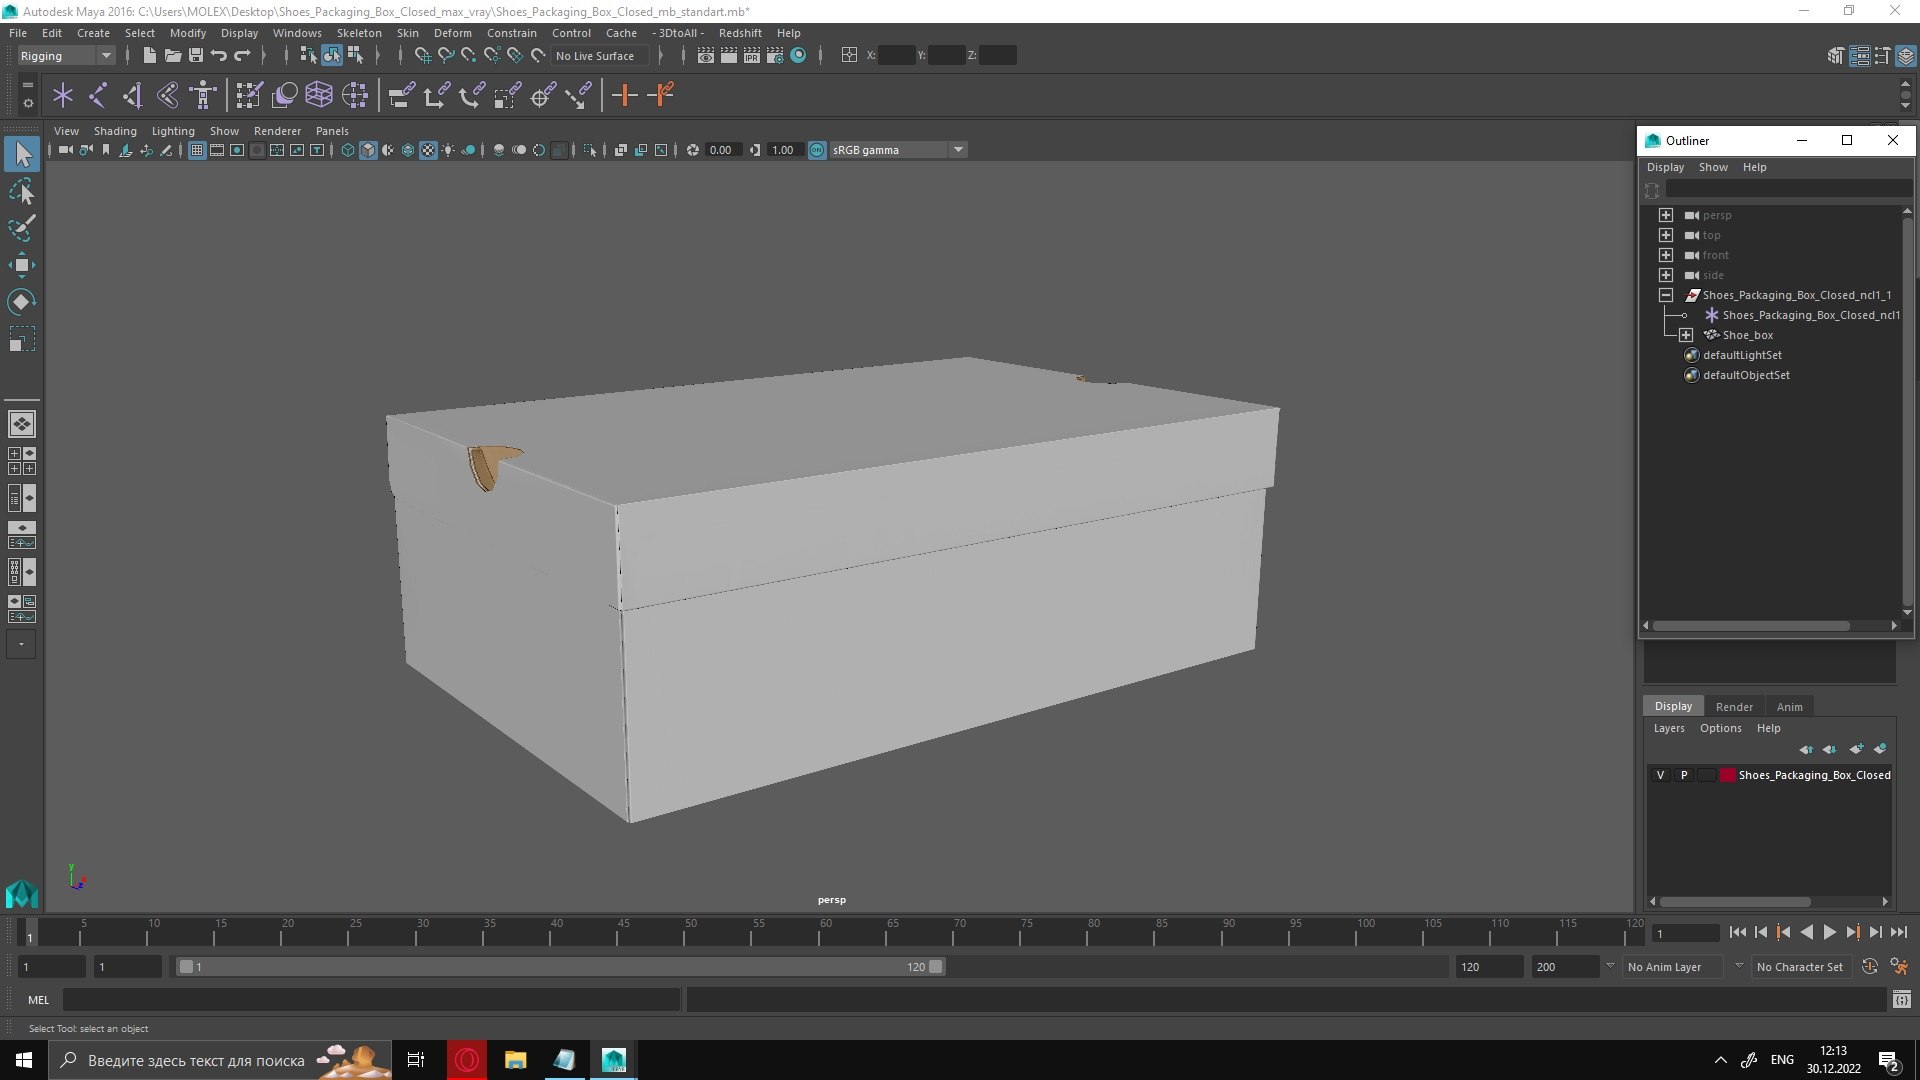Choose the Move tool in the toolbox

(x=21, y=265)
